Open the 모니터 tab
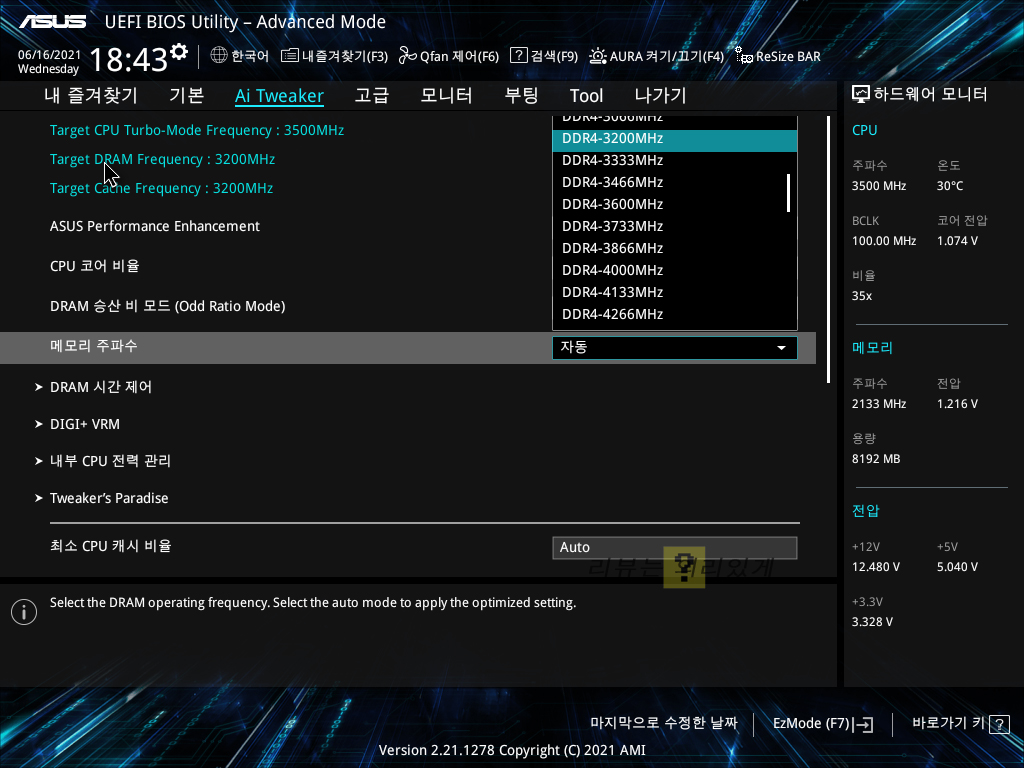The height and width of the screenshot is (768, 1024). (x=446, y=95)
